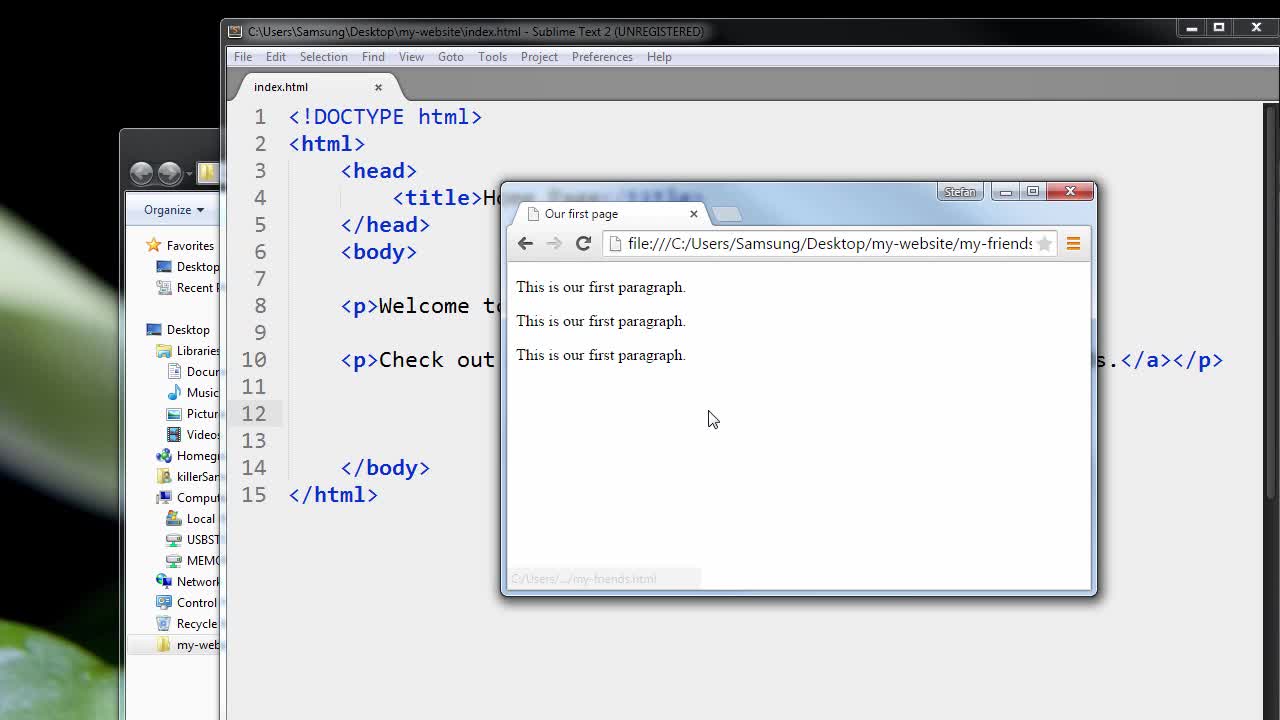This screenshot has width=1280, height=720.
Task: Select Favorites in Explorer sidebar
Action: tap(180, 245)
